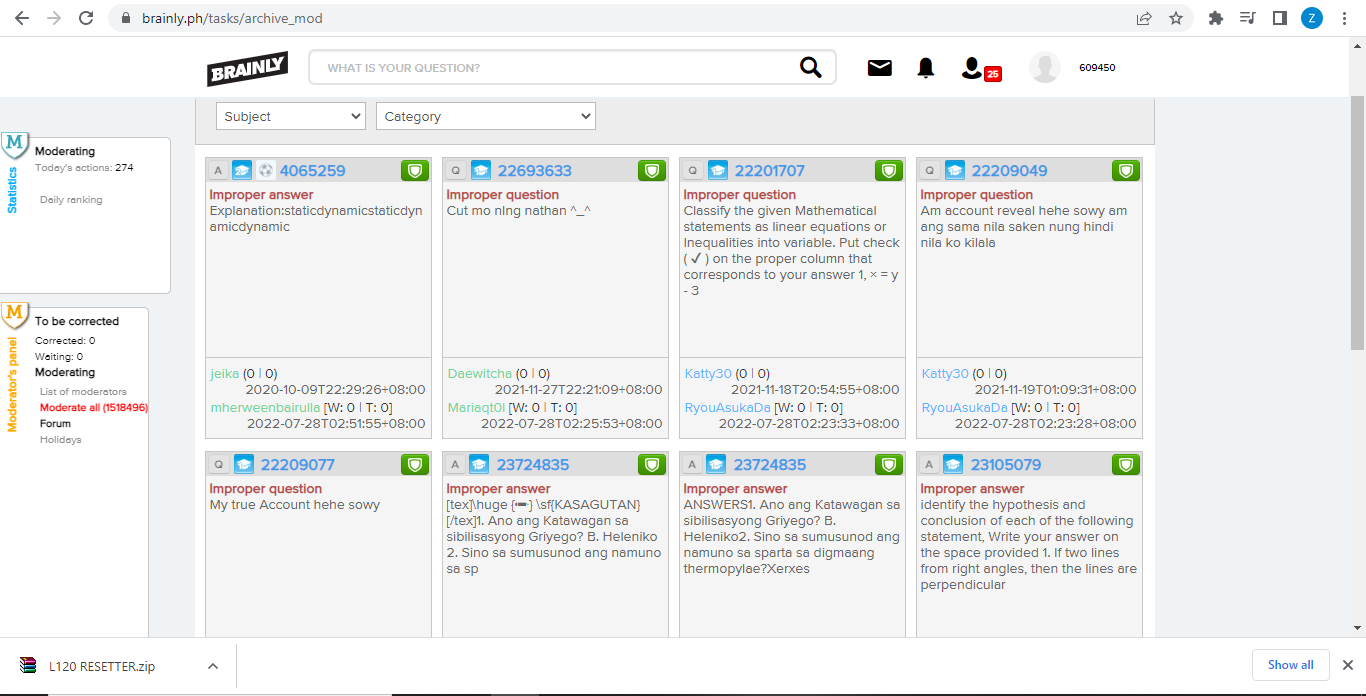Click Moderate all (1518496) link
Image resolution: width=1366 pixels, height=696 pixels.
click(x=94, y=408)
